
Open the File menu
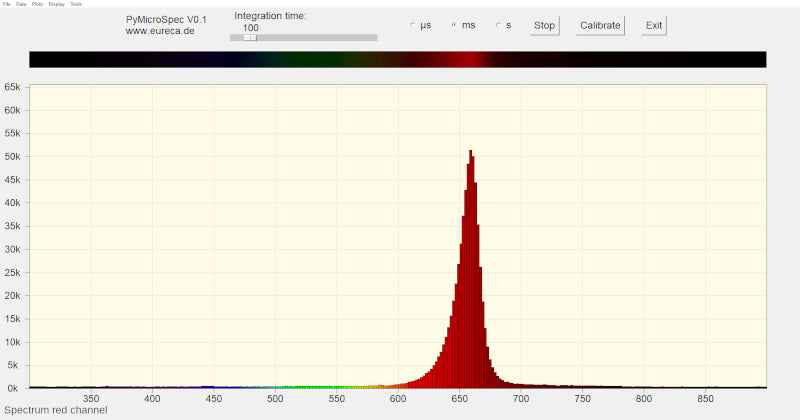point(6,4)
